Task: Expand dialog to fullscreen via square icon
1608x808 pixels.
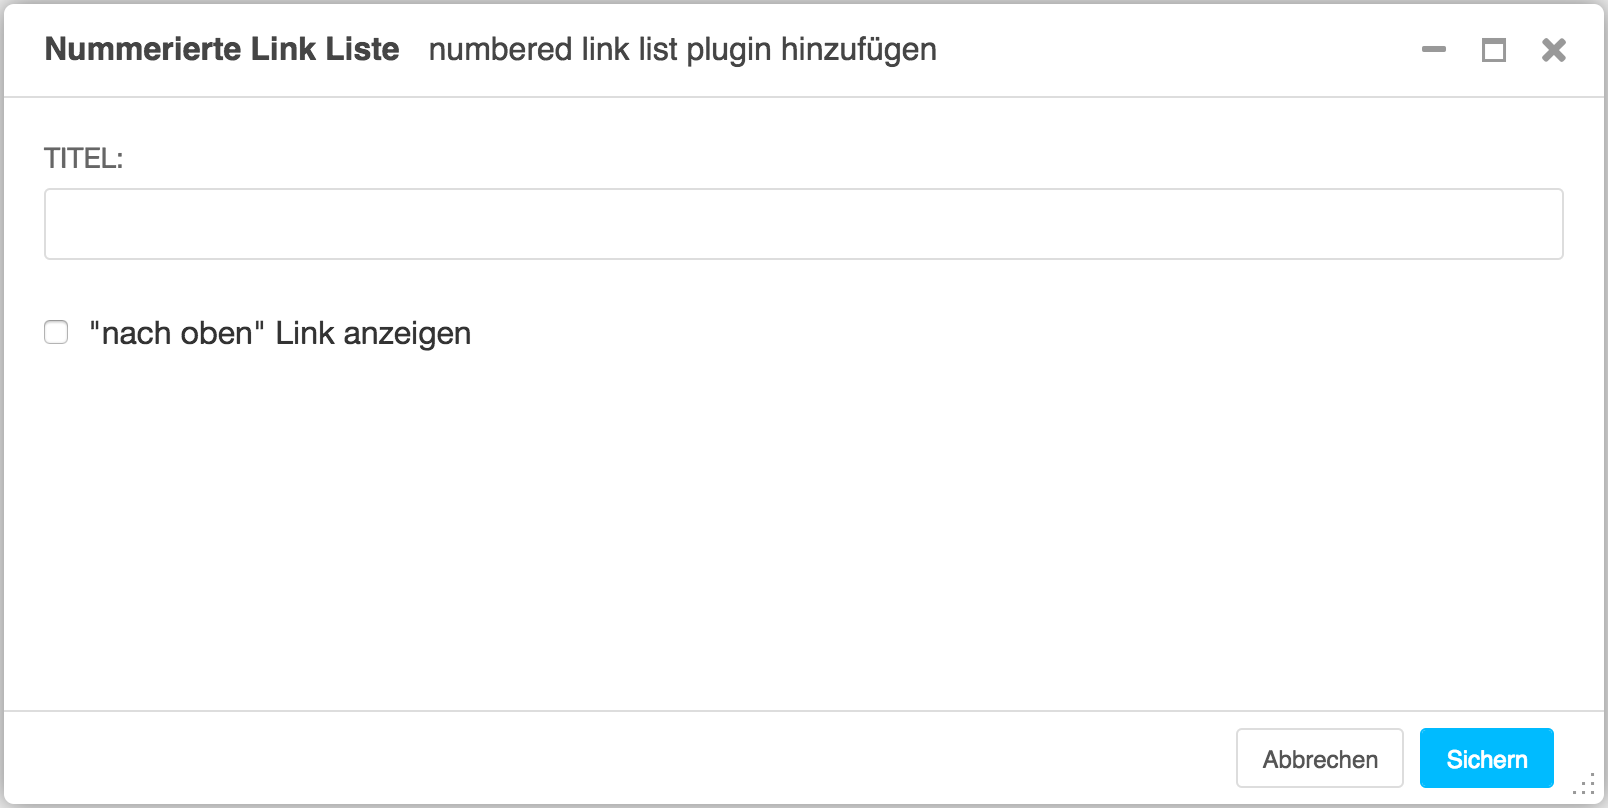Action: click(1494, 50)
